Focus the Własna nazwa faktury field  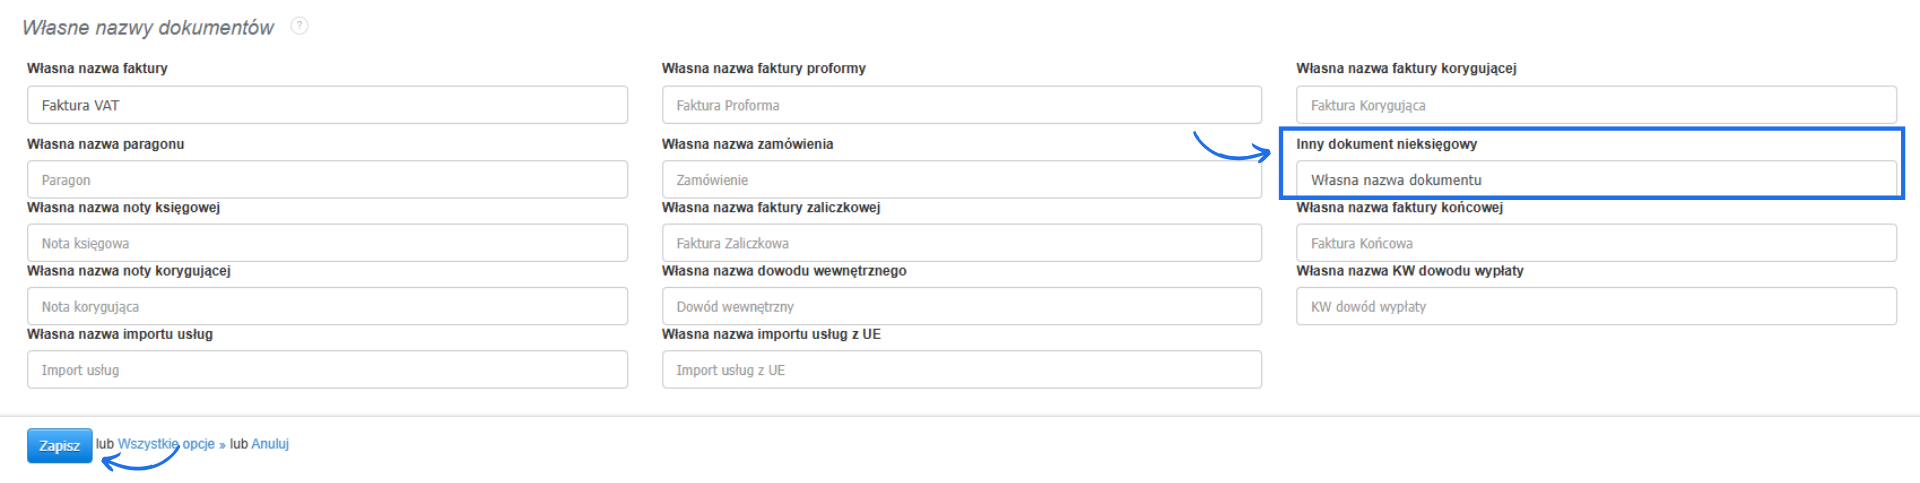click(x=327, y=105)
